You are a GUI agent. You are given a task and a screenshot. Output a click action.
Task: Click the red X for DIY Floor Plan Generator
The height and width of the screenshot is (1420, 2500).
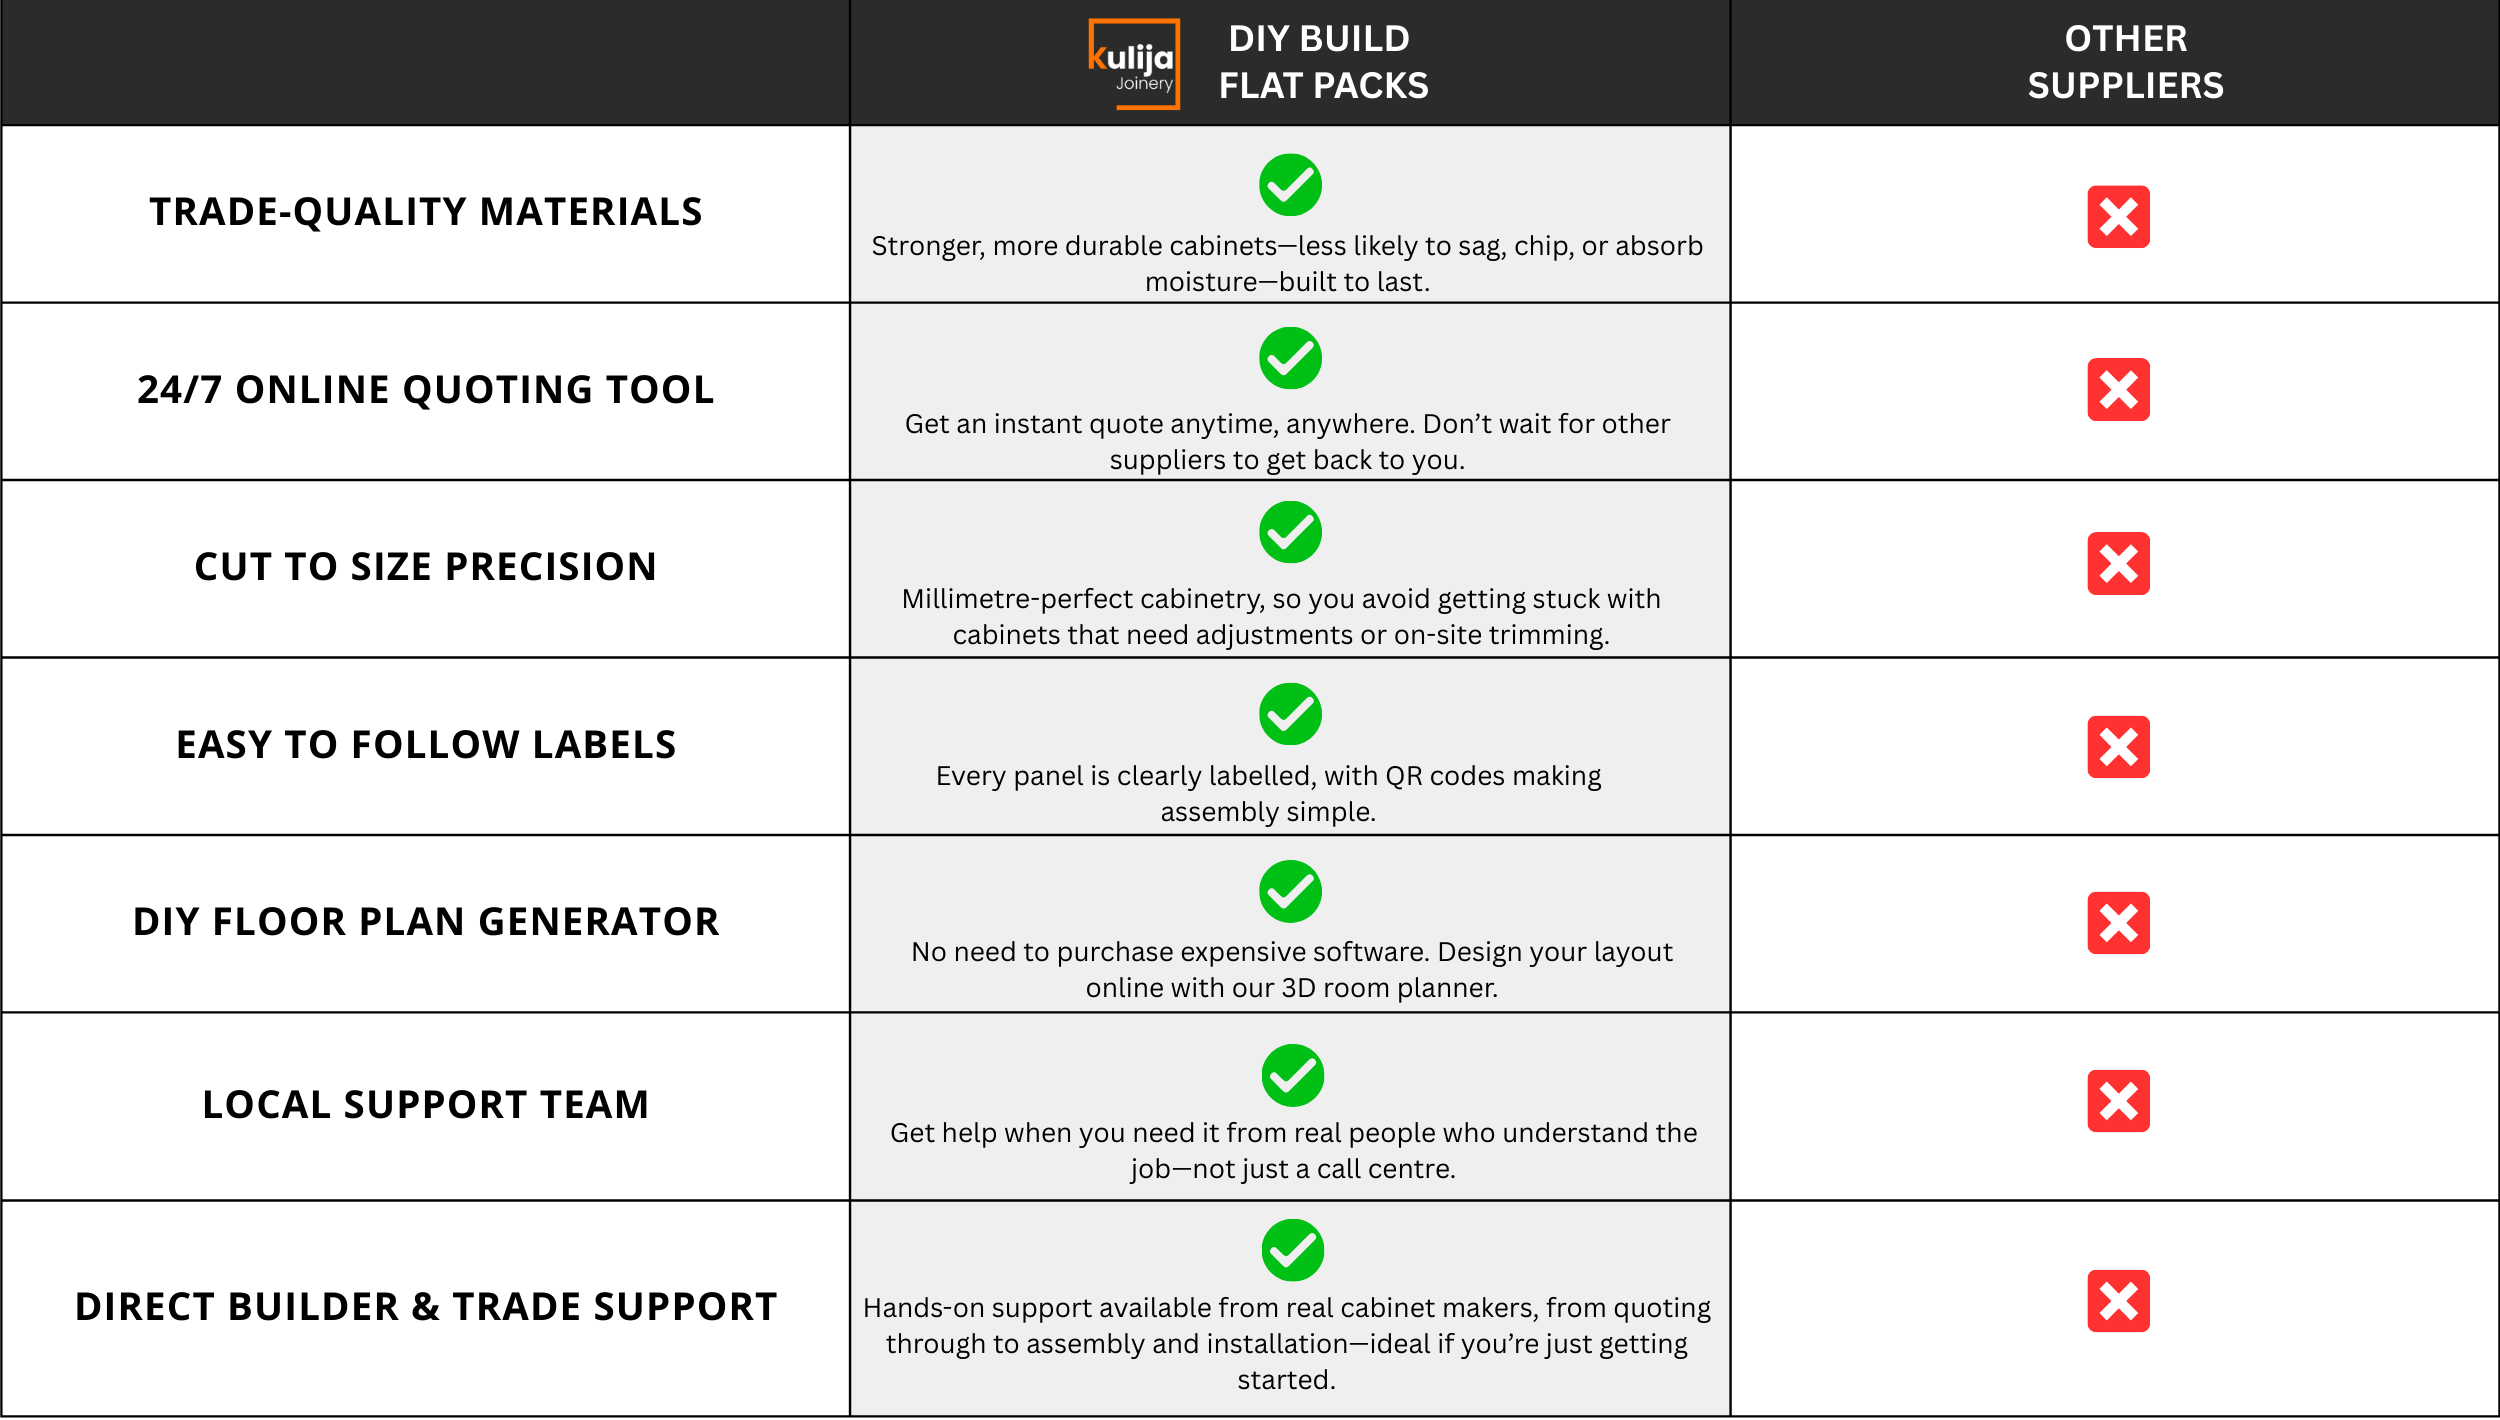pos(2118,923)
